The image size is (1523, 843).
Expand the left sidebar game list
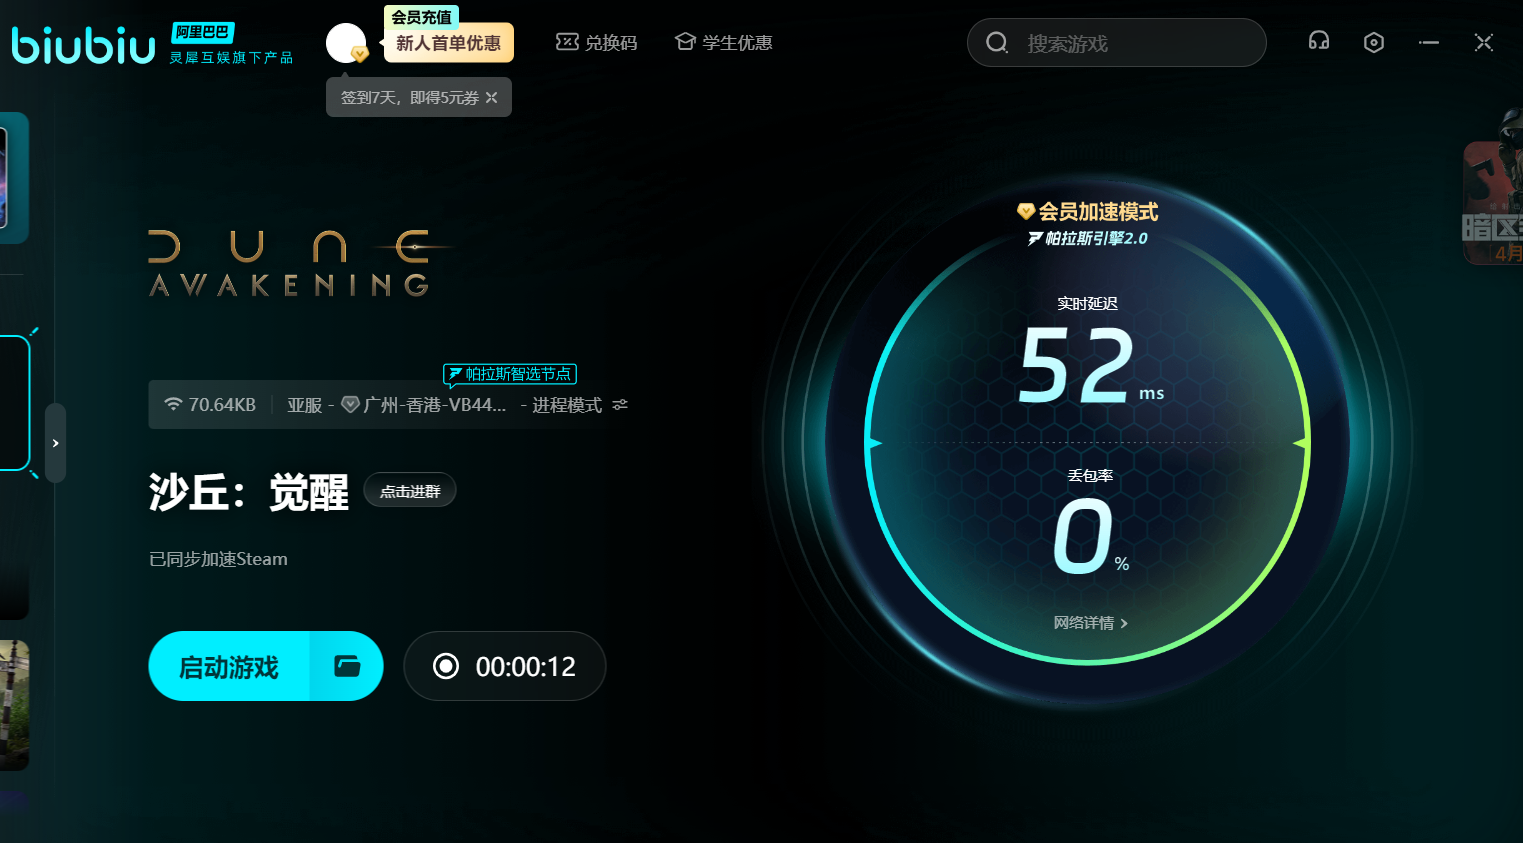tap(56, 443)
